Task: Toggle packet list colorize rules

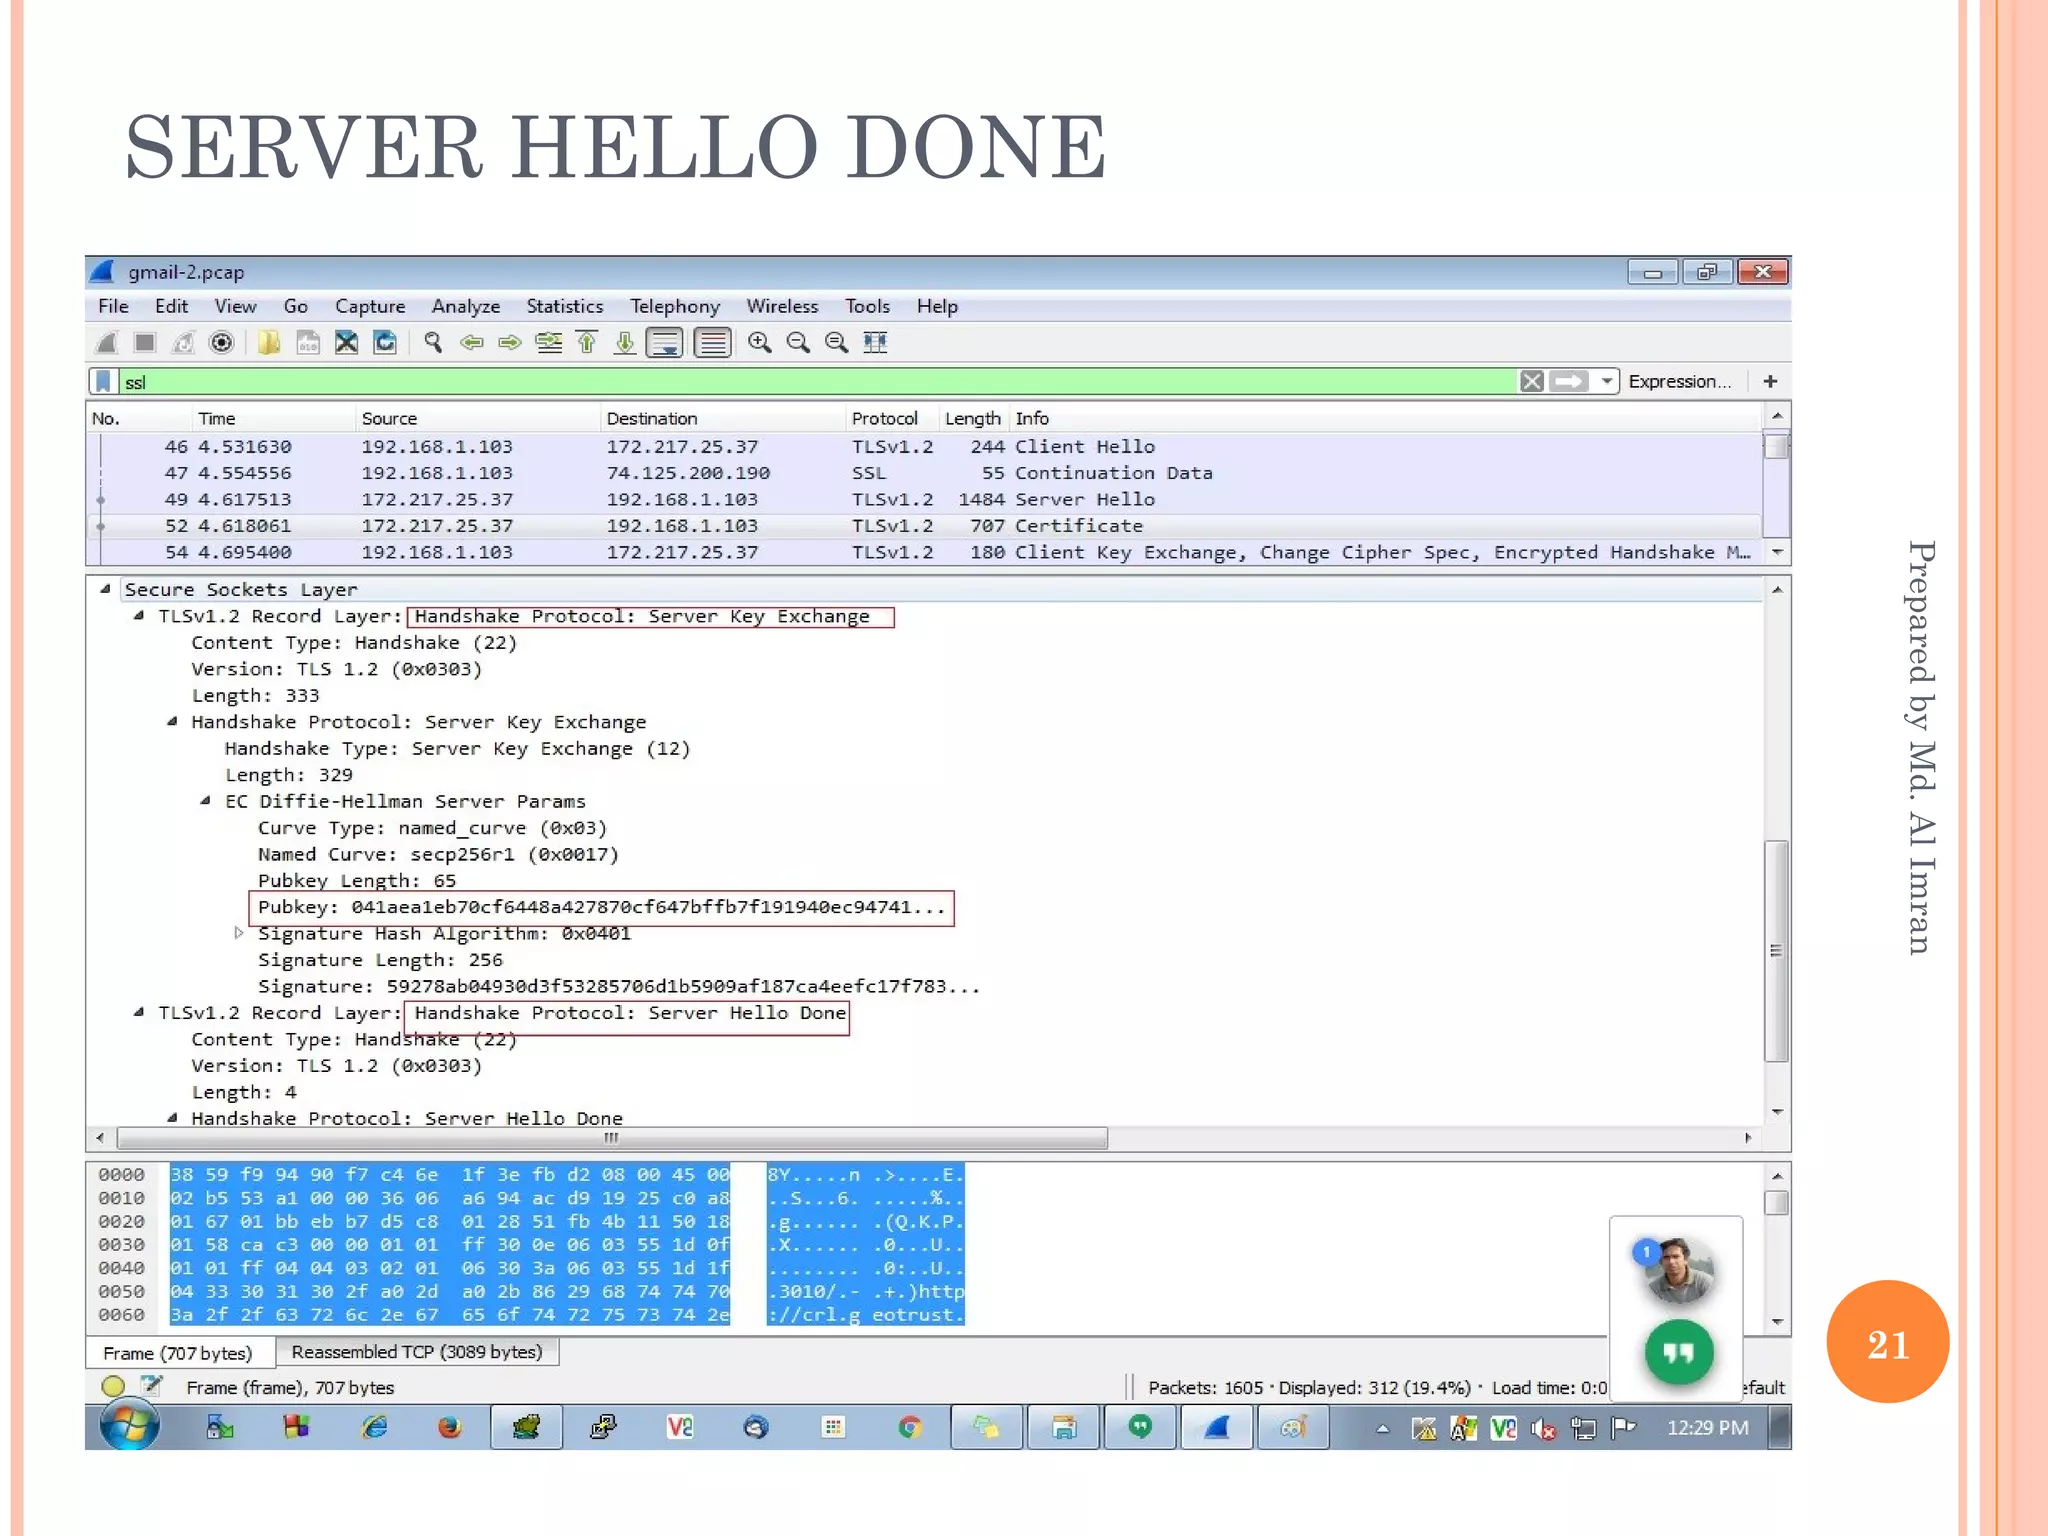Action: point(713,343)
